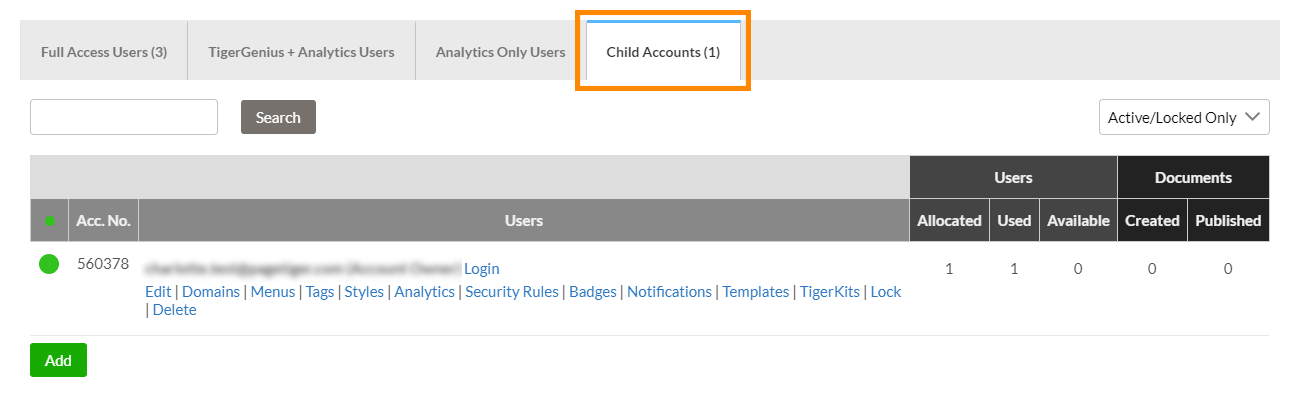
Task: Open Security Rules for the account
Action: (512, 292)
